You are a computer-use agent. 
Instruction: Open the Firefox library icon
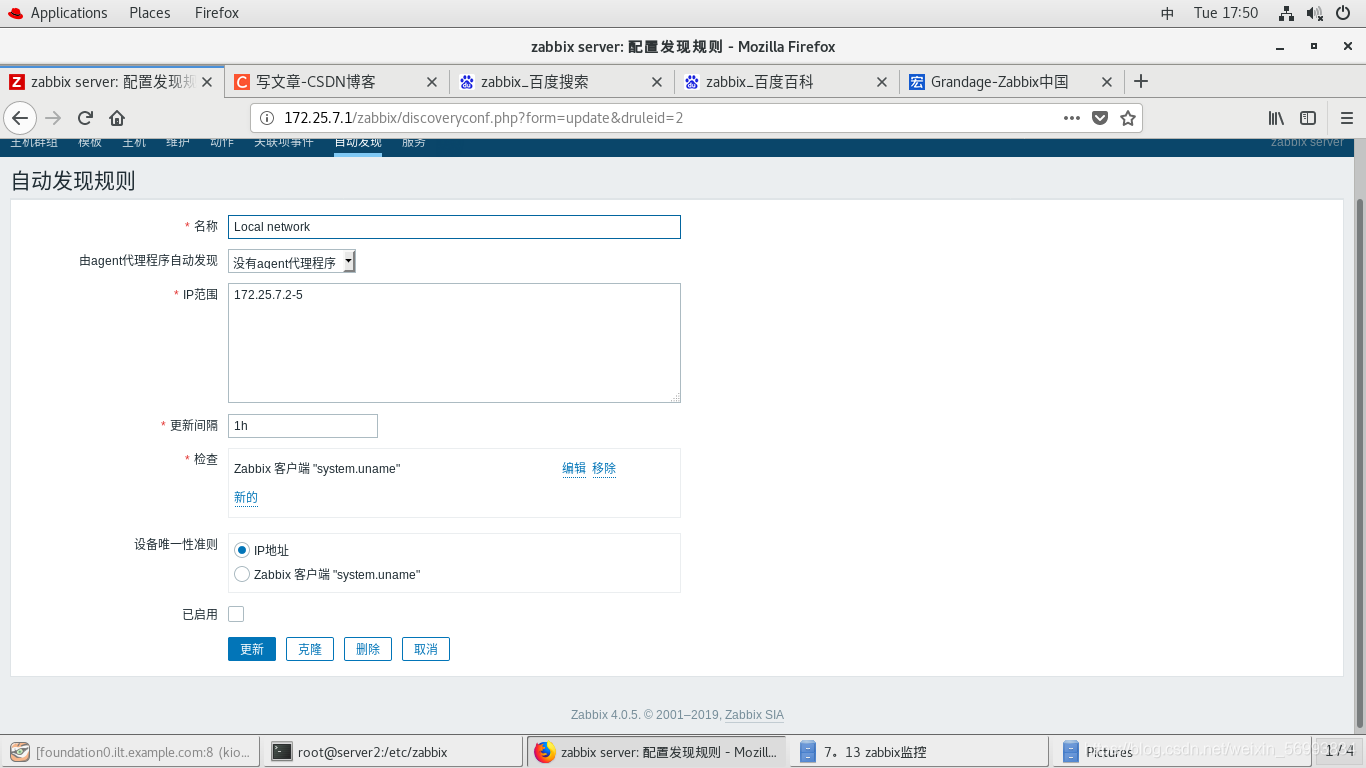[1277, 118]
